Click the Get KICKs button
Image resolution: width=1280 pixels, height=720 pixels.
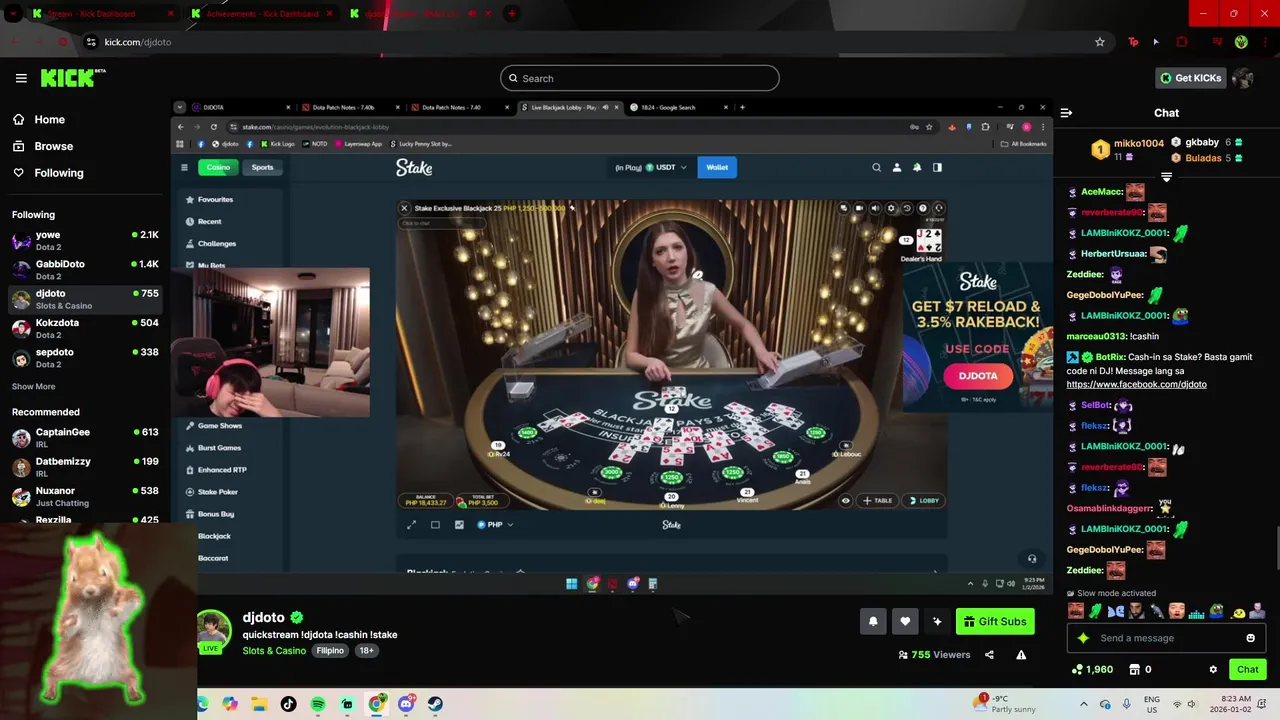point(1190,78)
